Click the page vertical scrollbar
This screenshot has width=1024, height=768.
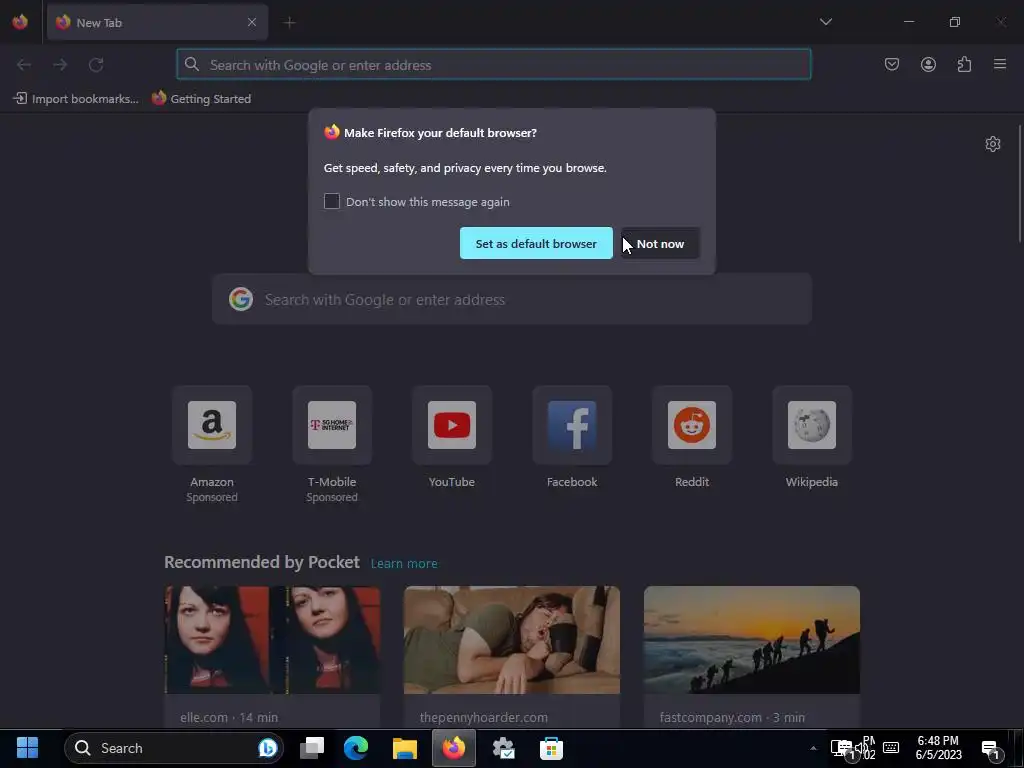[1019, 184]
